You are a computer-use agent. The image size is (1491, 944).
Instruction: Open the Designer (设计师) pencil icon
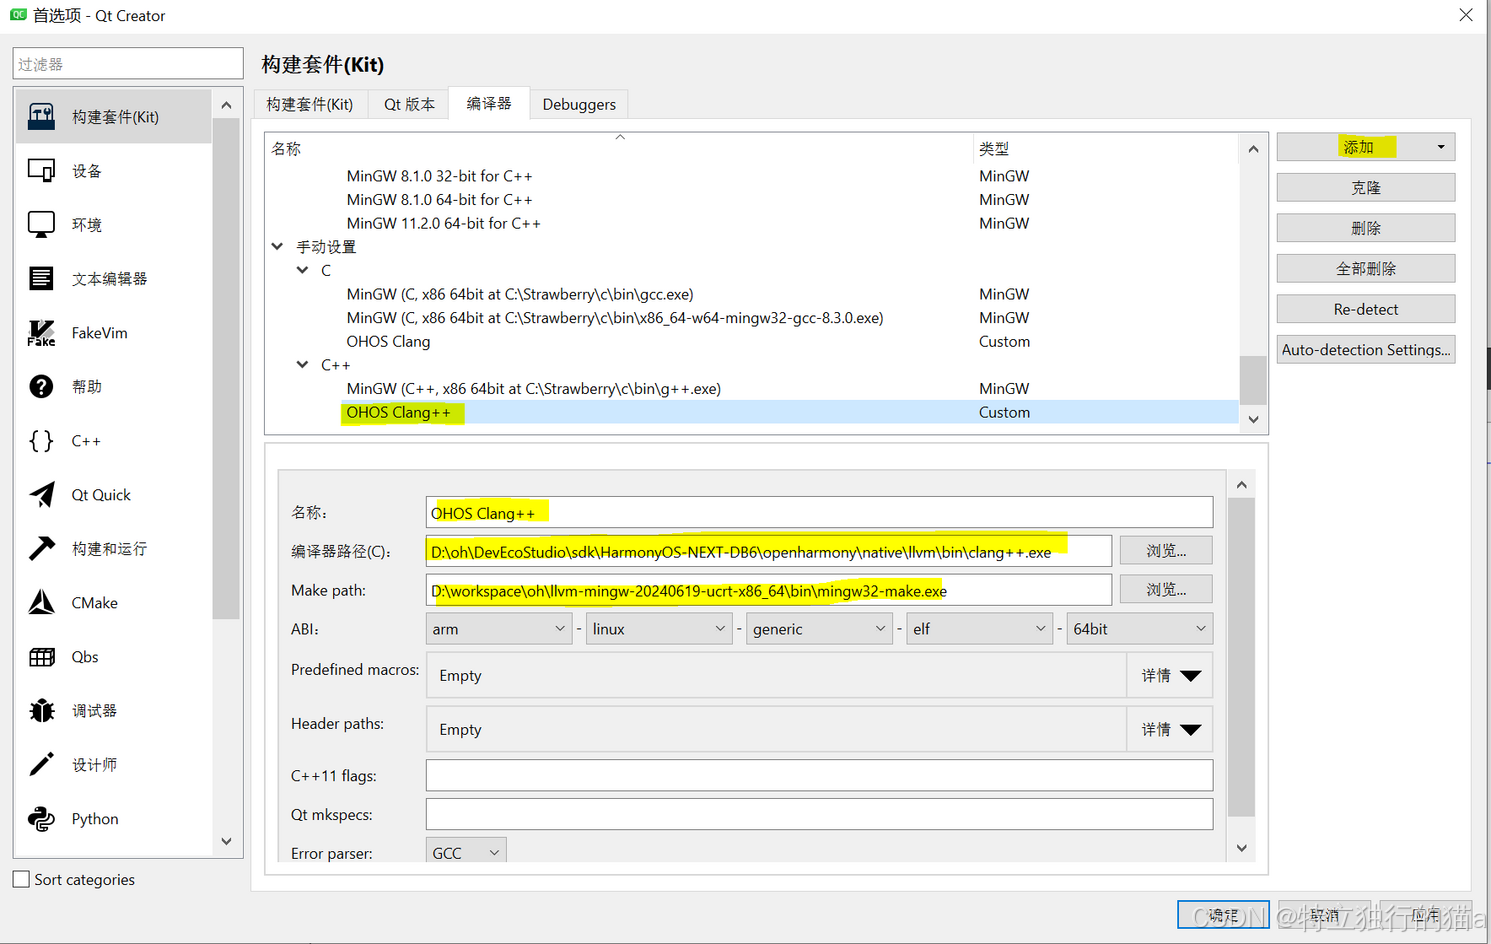pyautogui.click(x=41, y=764)
